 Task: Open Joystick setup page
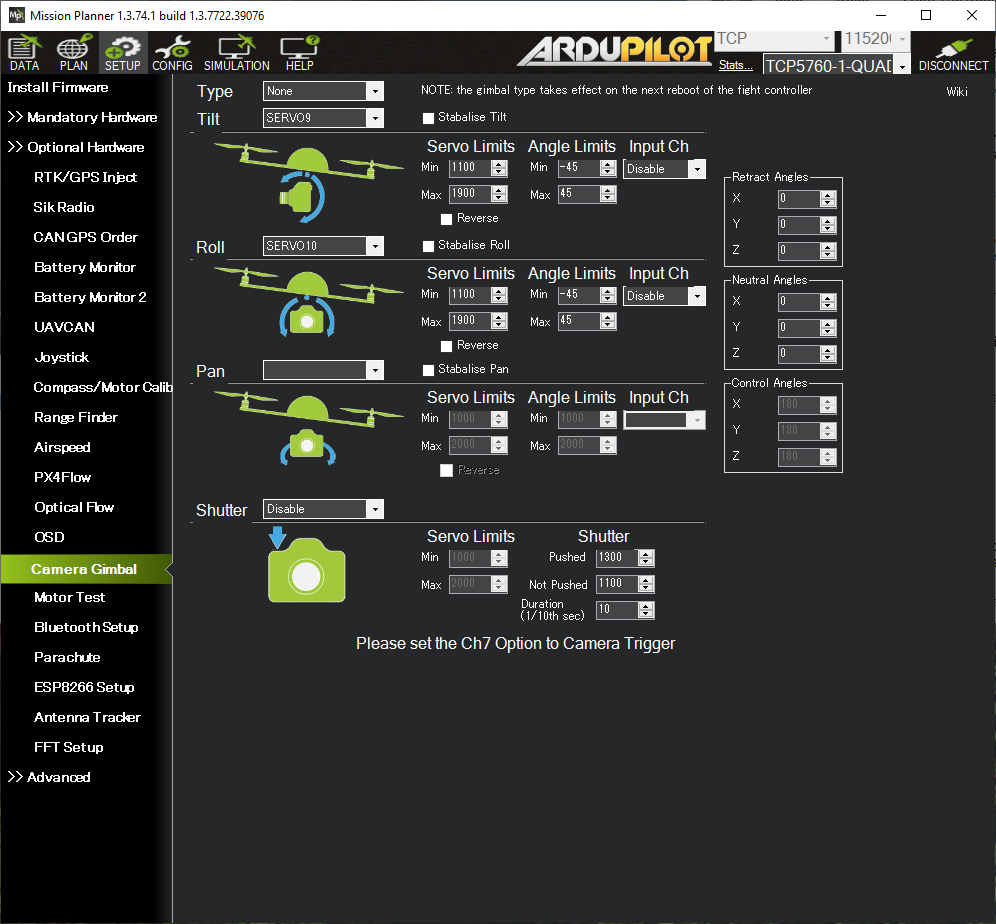point(61,357)
